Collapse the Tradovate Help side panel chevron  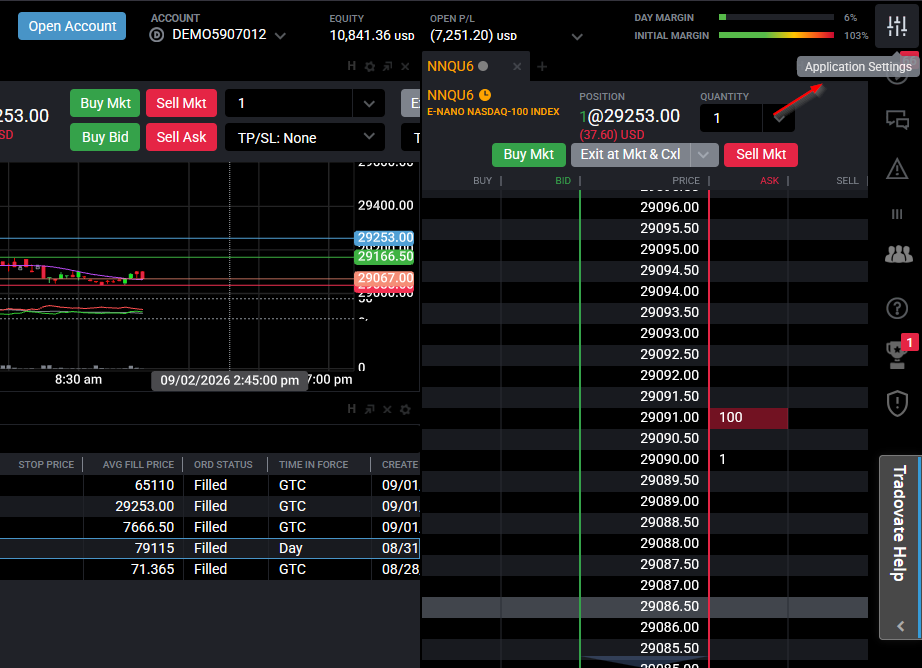pyautogui.click(x=900, y=626)
